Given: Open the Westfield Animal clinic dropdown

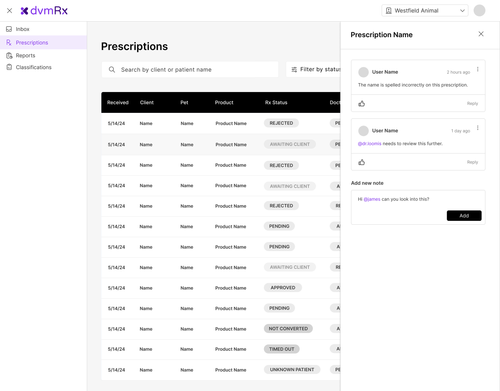Looking at the screenshot, I should pos(425,11).
